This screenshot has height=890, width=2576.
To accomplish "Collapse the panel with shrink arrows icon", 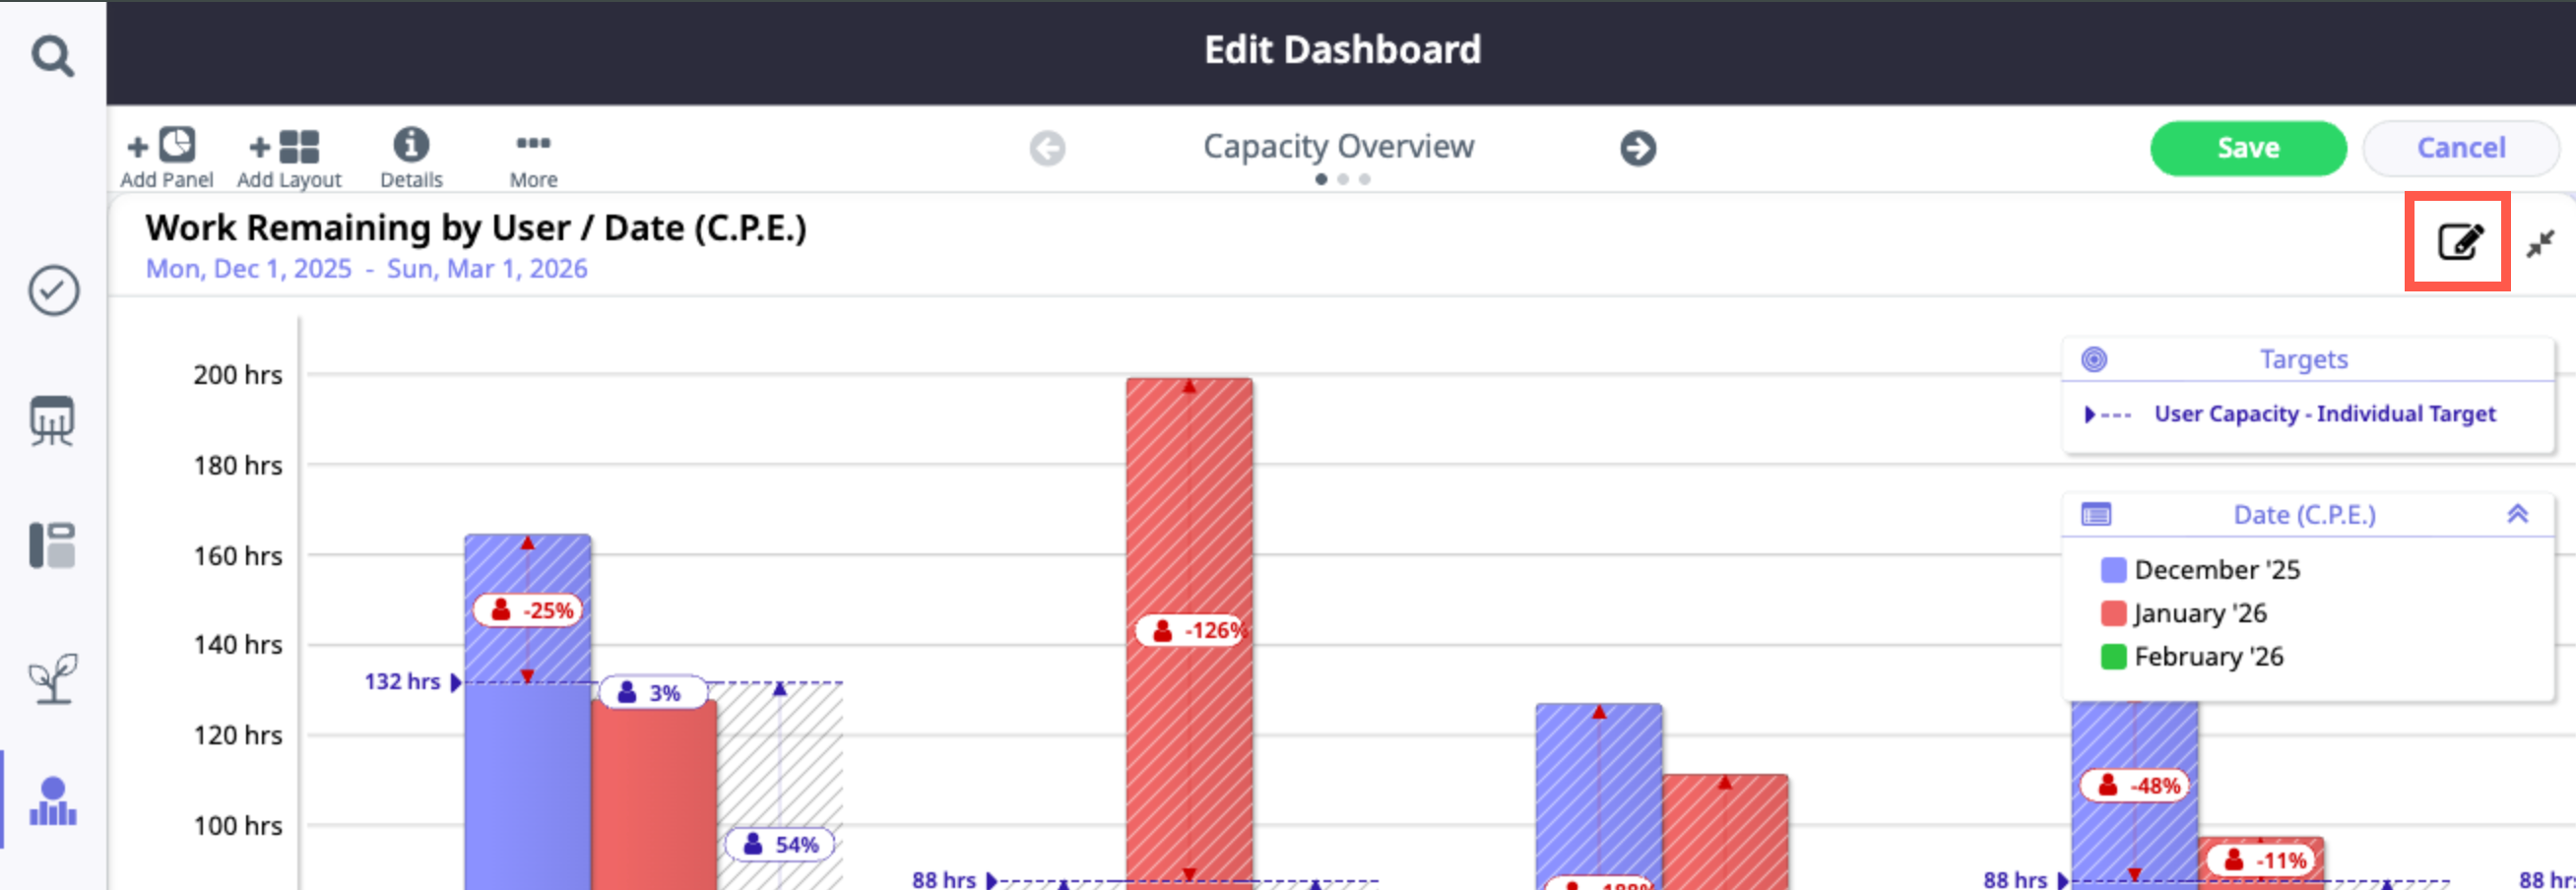I will click(x=2540, y=244).
